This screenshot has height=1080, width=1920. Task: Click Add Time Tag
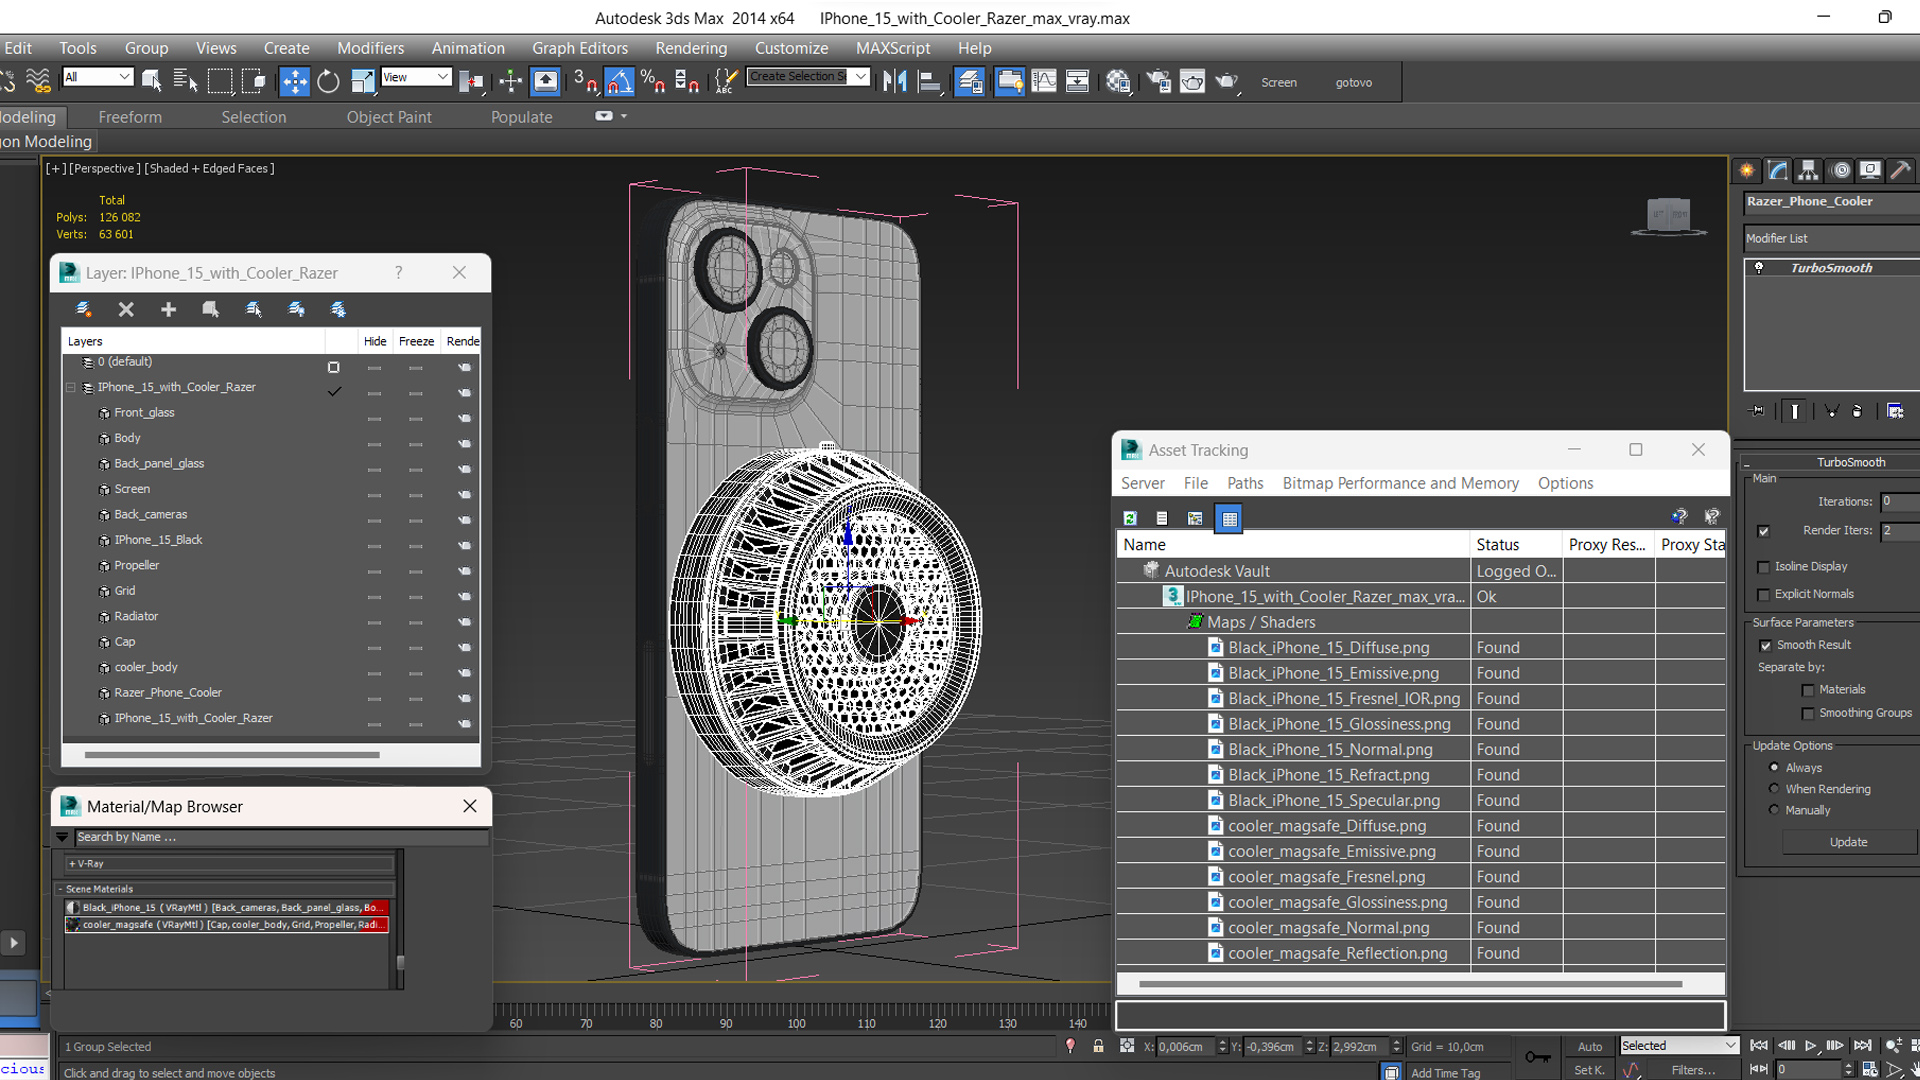(1445, 1073)
